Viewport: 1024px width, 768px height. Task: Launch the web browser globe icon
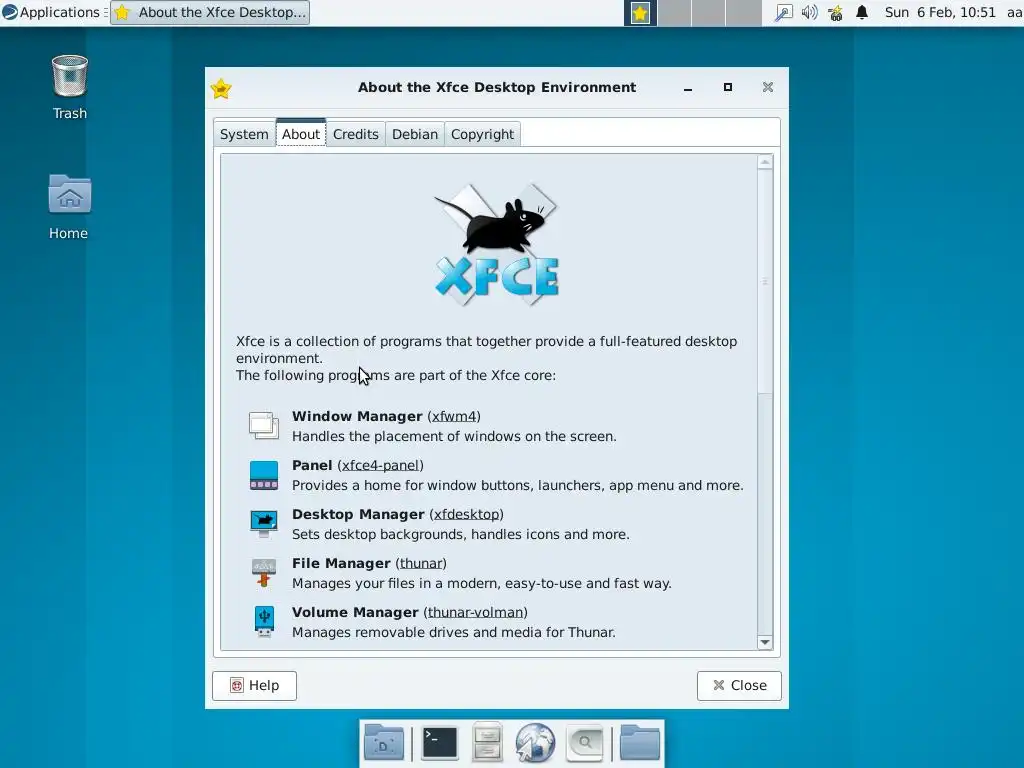coord(535,743)
